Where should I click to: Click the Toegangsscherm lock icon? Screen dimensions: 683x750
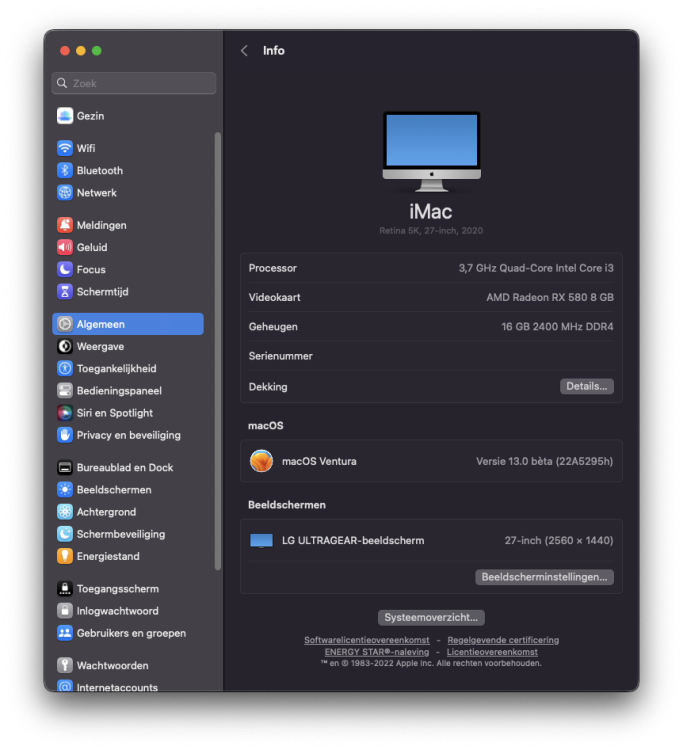point(65,589)
